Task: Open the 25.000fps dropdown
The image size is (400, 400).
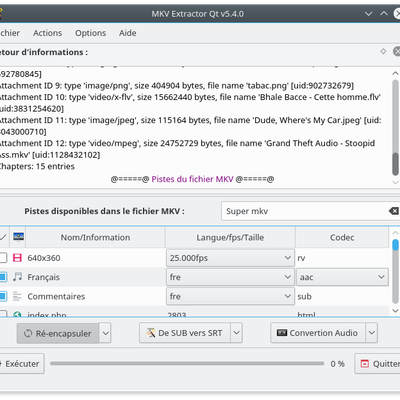Action: [x=230, y=258]
